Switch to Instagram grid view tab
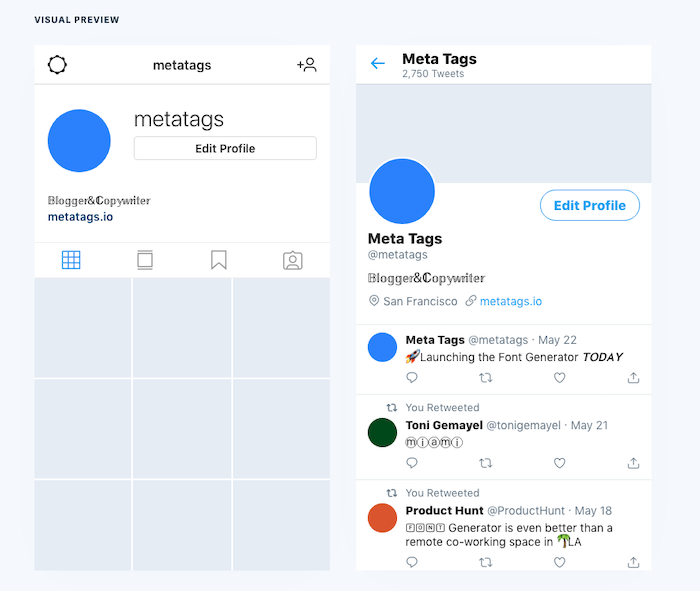 [x=71, y=261]
